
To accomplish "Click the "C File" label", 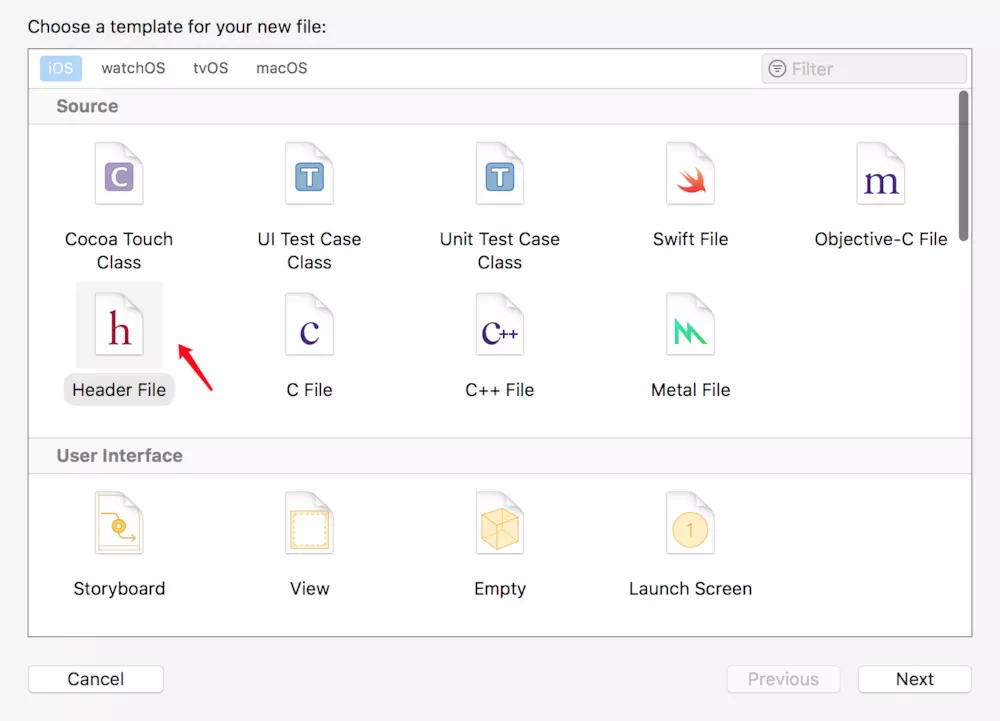I will 309,390.
